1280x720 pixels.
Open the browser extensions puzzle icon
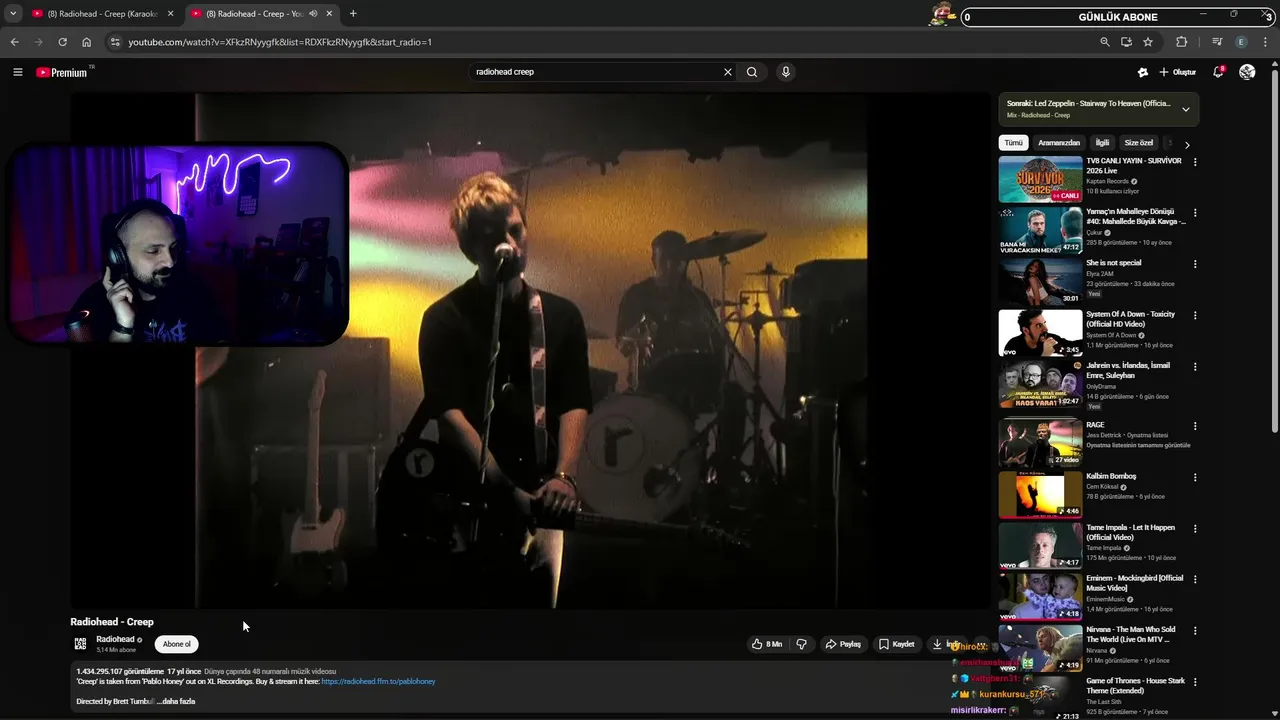click(x=1182, y=42)
